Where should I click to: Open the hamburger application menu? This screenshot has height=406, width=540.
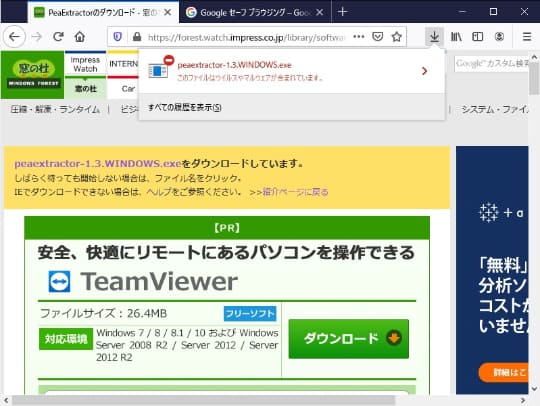click(527, 37)
